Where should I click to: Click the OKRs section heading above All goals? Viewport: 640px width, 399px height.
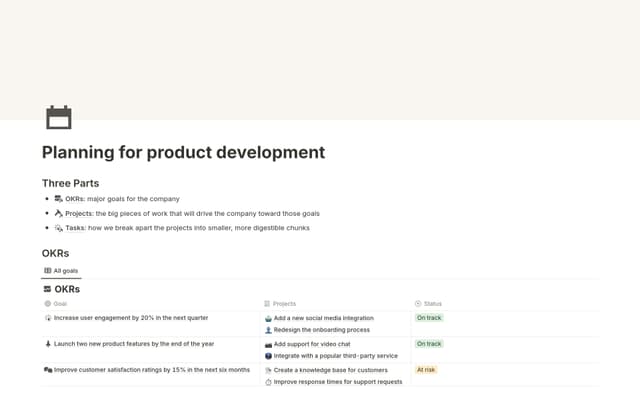[x=55, y=253]
